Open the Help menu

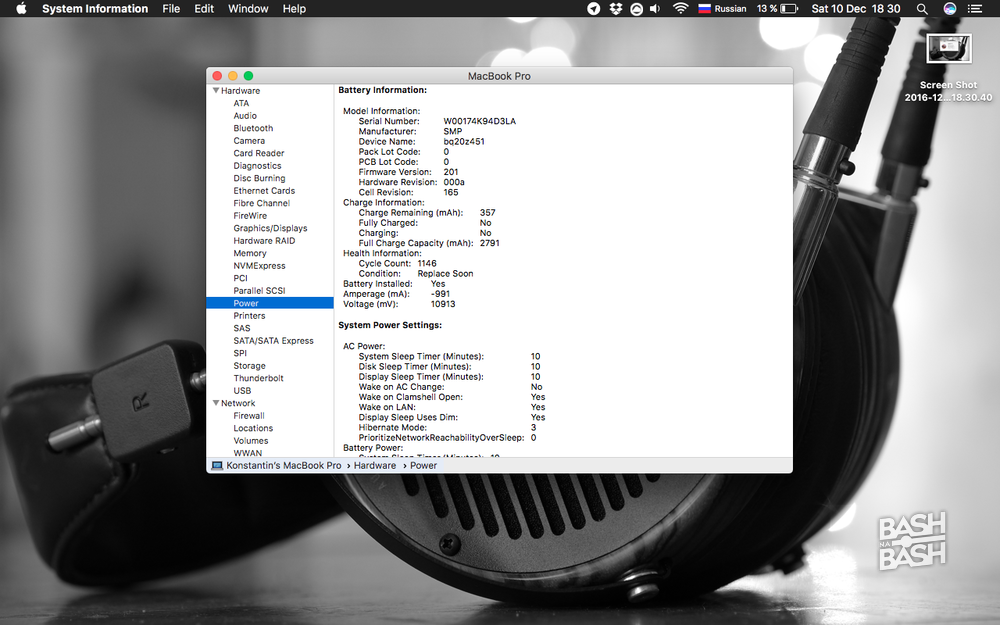[294, 8]
